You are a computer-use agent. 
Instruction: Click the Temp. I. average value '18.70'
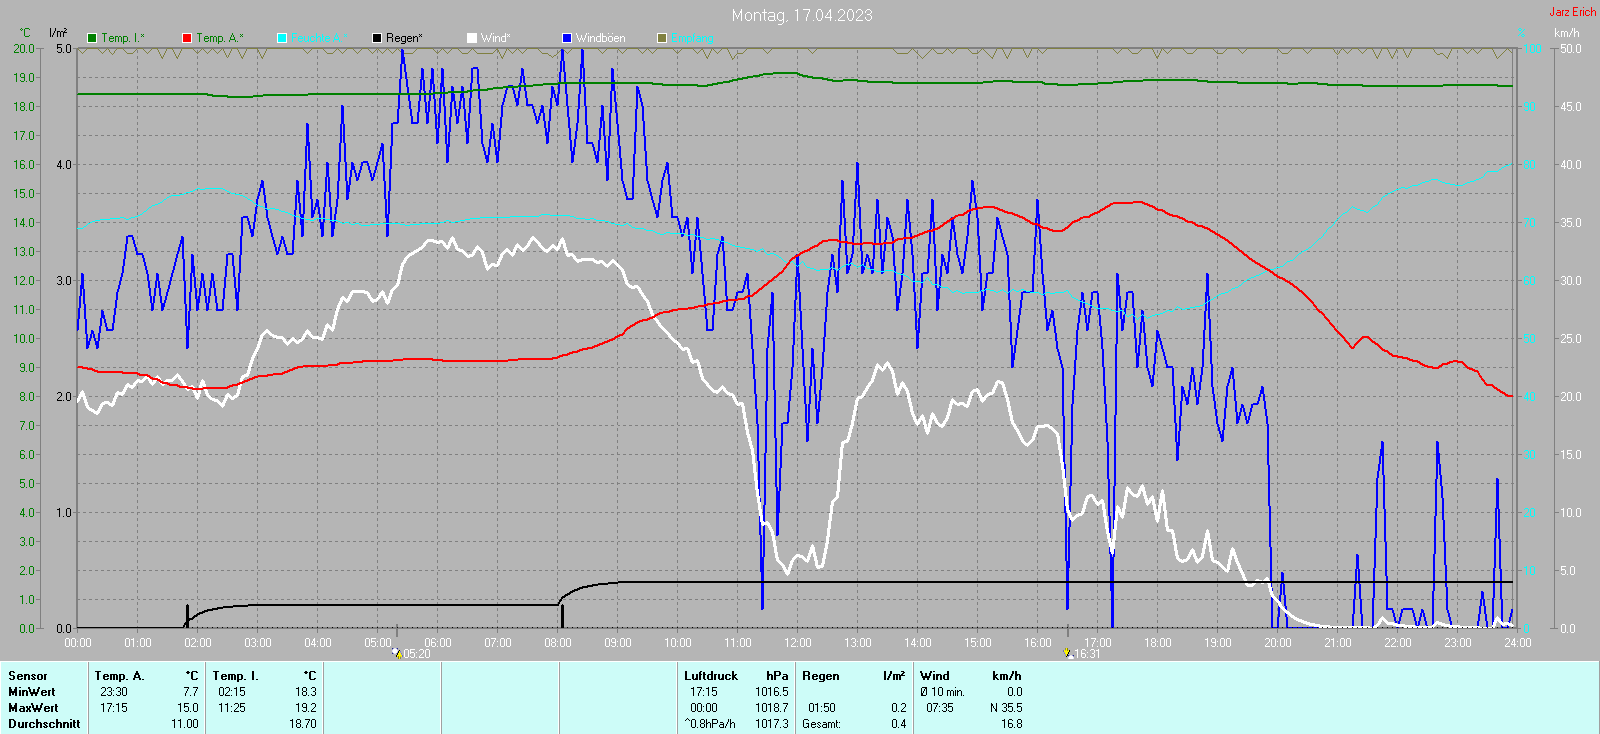pyautogui.click(x=303, y=724)
